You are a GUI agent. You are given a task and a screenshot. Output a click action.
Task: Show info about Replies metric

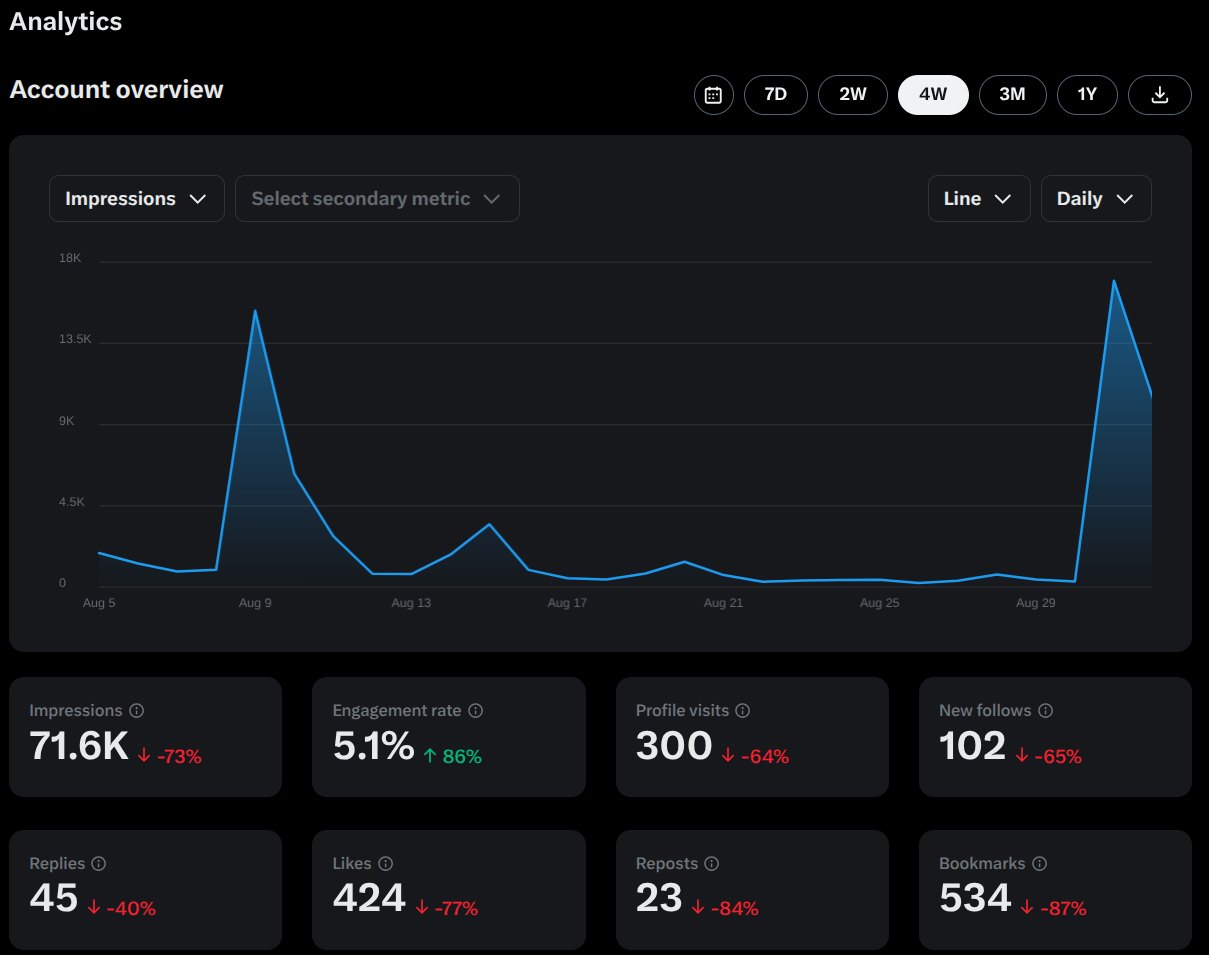(99, 864)
